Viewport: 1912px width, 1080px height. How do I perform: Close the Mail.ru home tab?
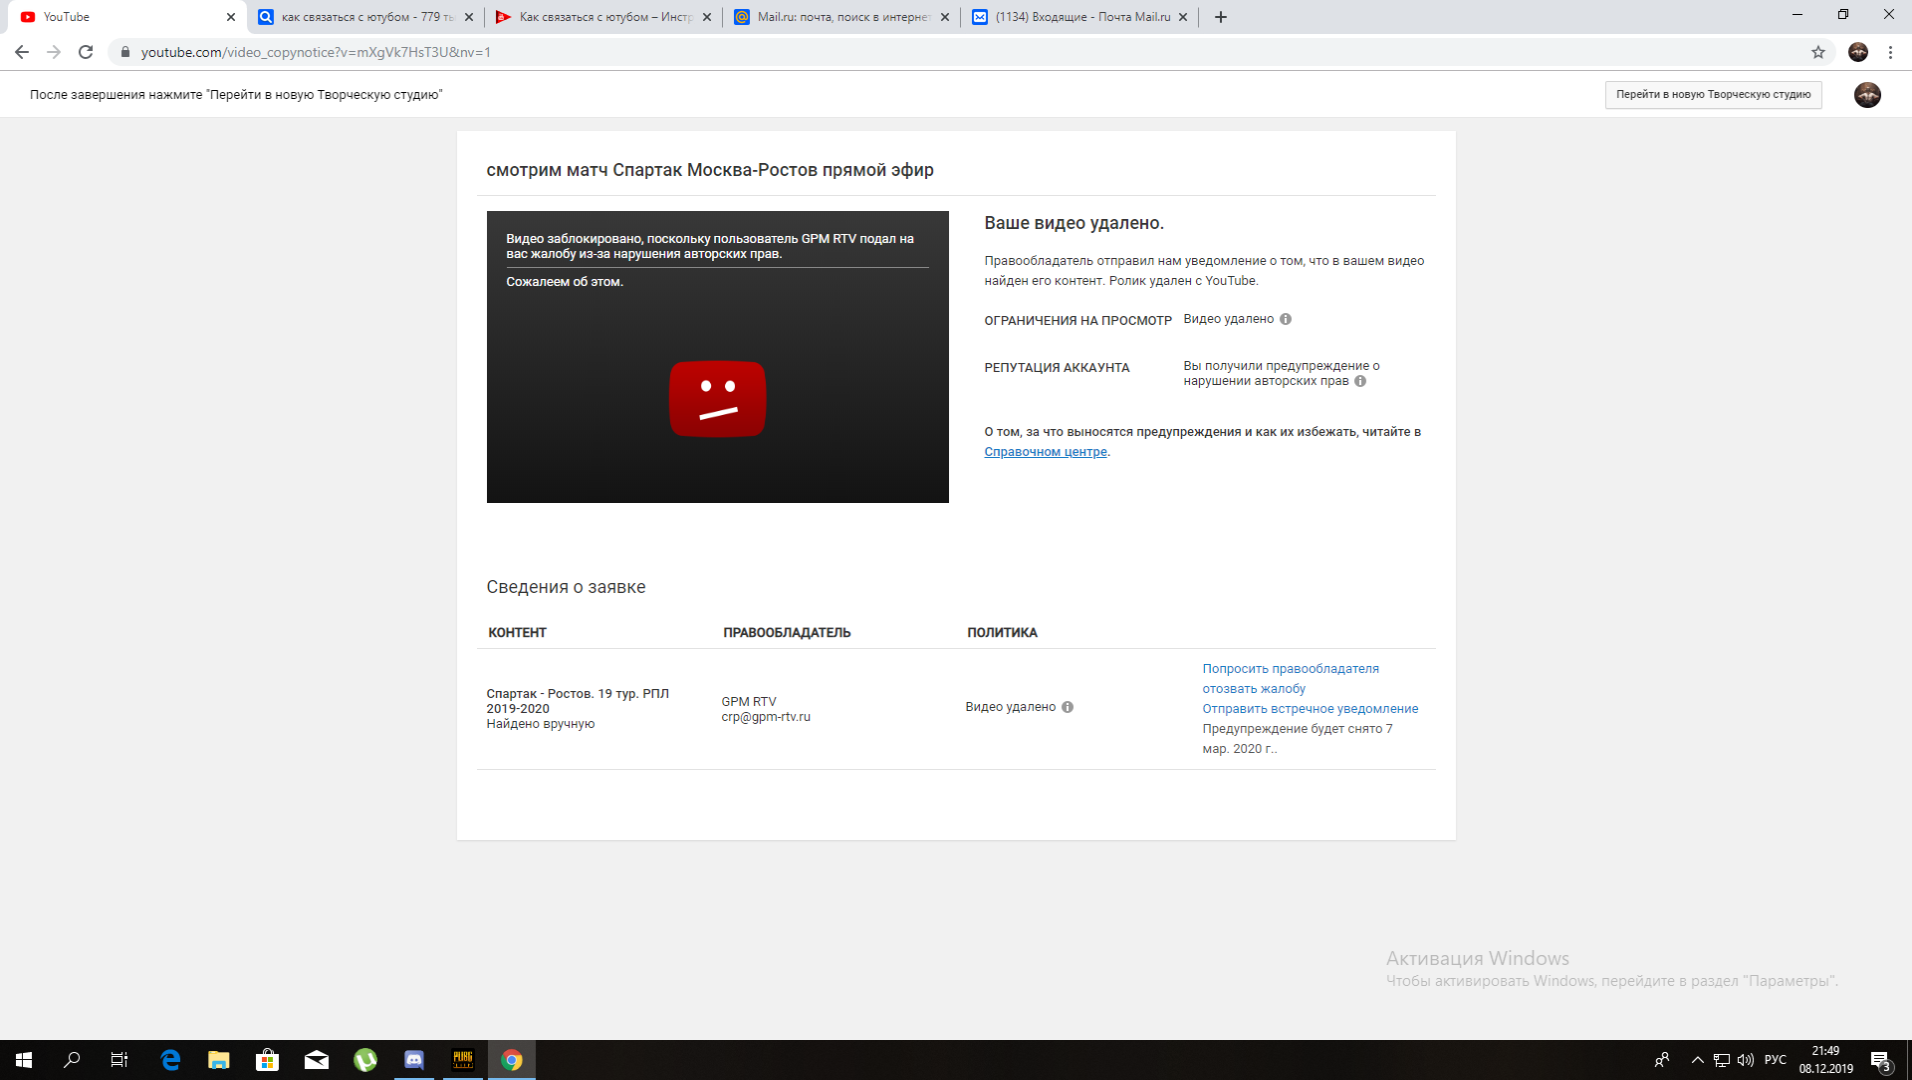coord(945,17)
